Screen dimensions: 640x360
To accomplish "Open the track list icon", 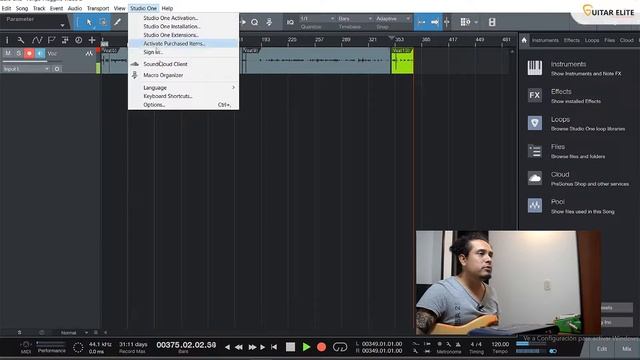I will click(x=65, y=40).
